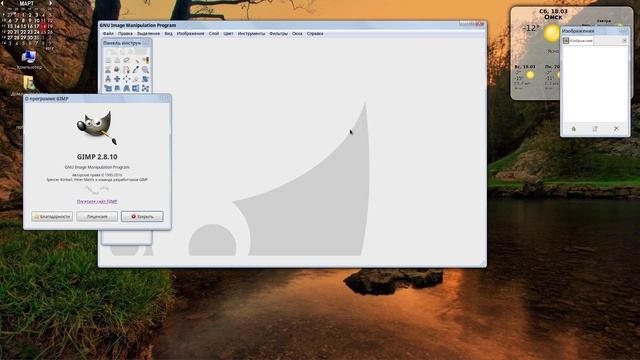Select the Flip tool

click(136, 88)
